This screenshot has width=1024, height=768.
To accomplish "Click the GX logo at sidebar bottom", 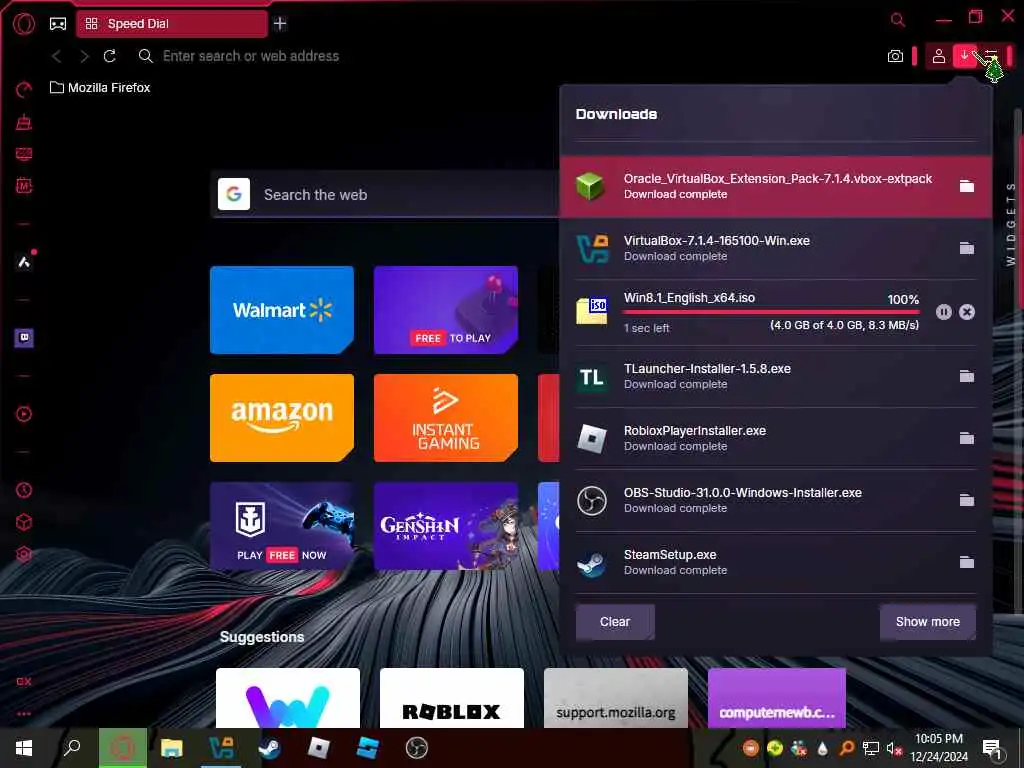I will point(24,681).
